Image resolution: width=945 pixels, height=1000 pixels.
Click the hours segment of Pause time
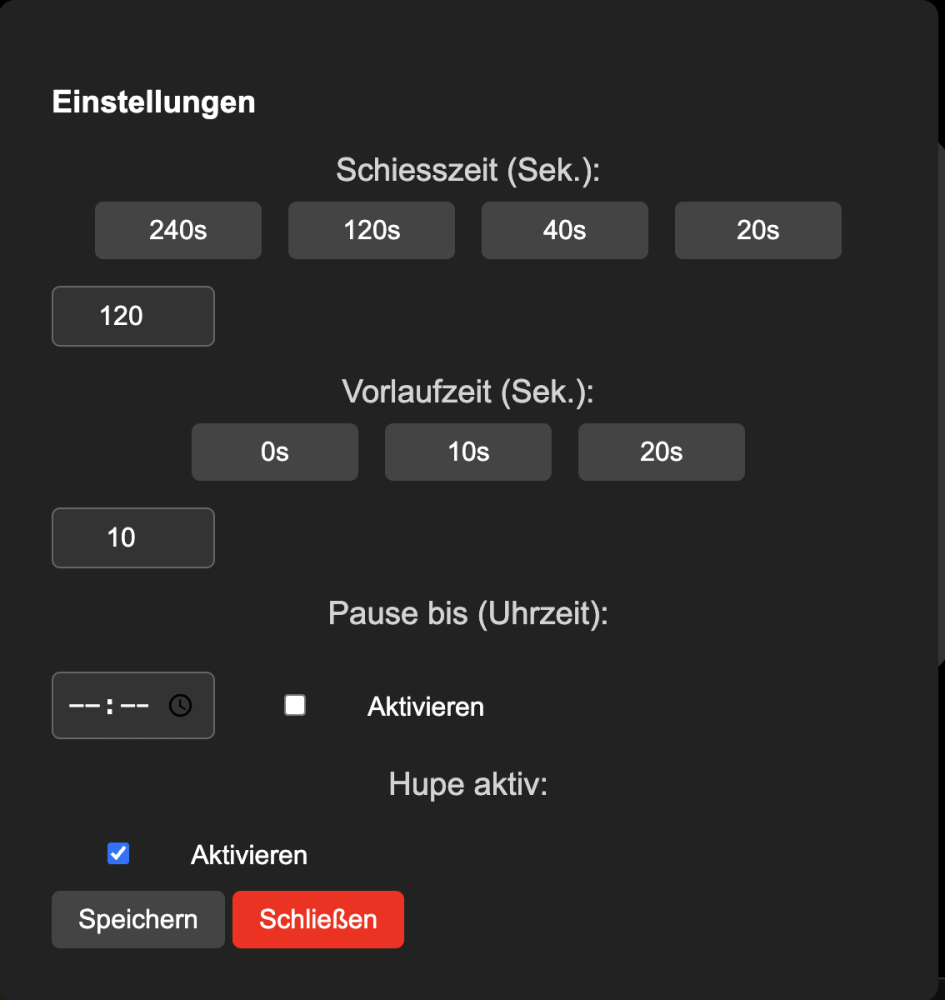click(x=83, y=705)
